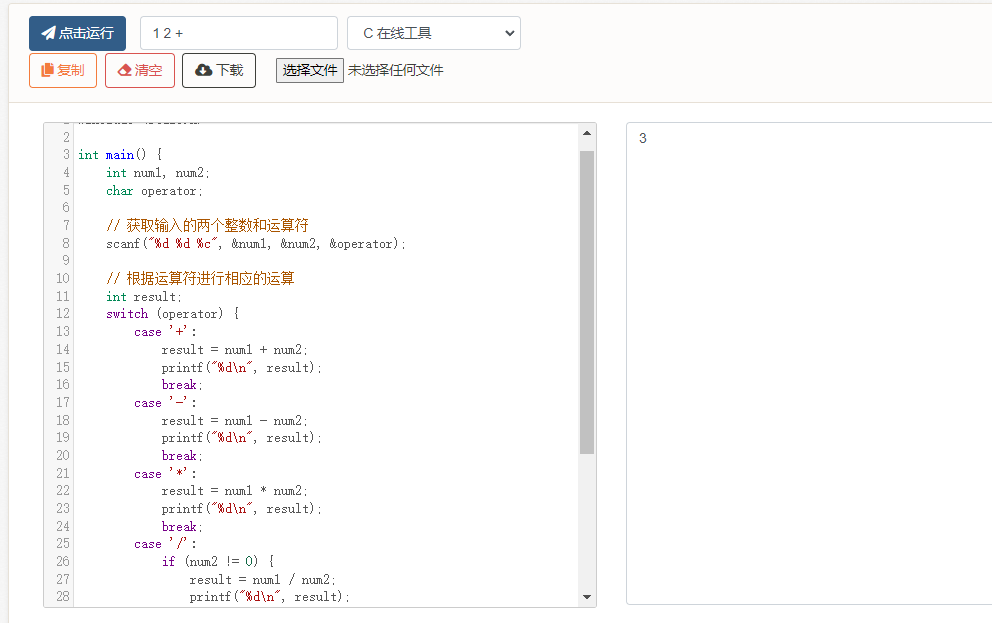Click the paper plane icon on run button
This screenshot has width=992, height=623.
48,33
